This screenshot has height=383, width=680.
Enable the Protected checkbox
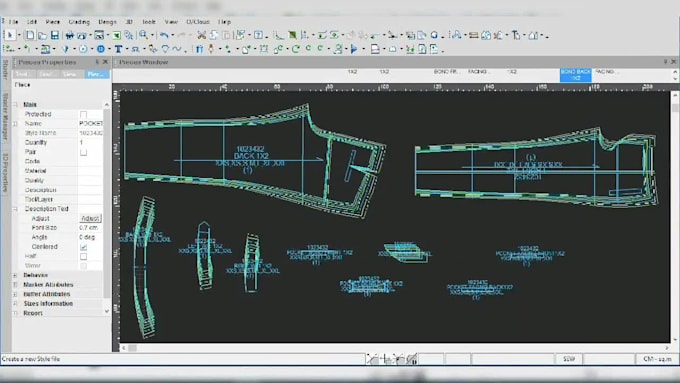tap(83, 115)
